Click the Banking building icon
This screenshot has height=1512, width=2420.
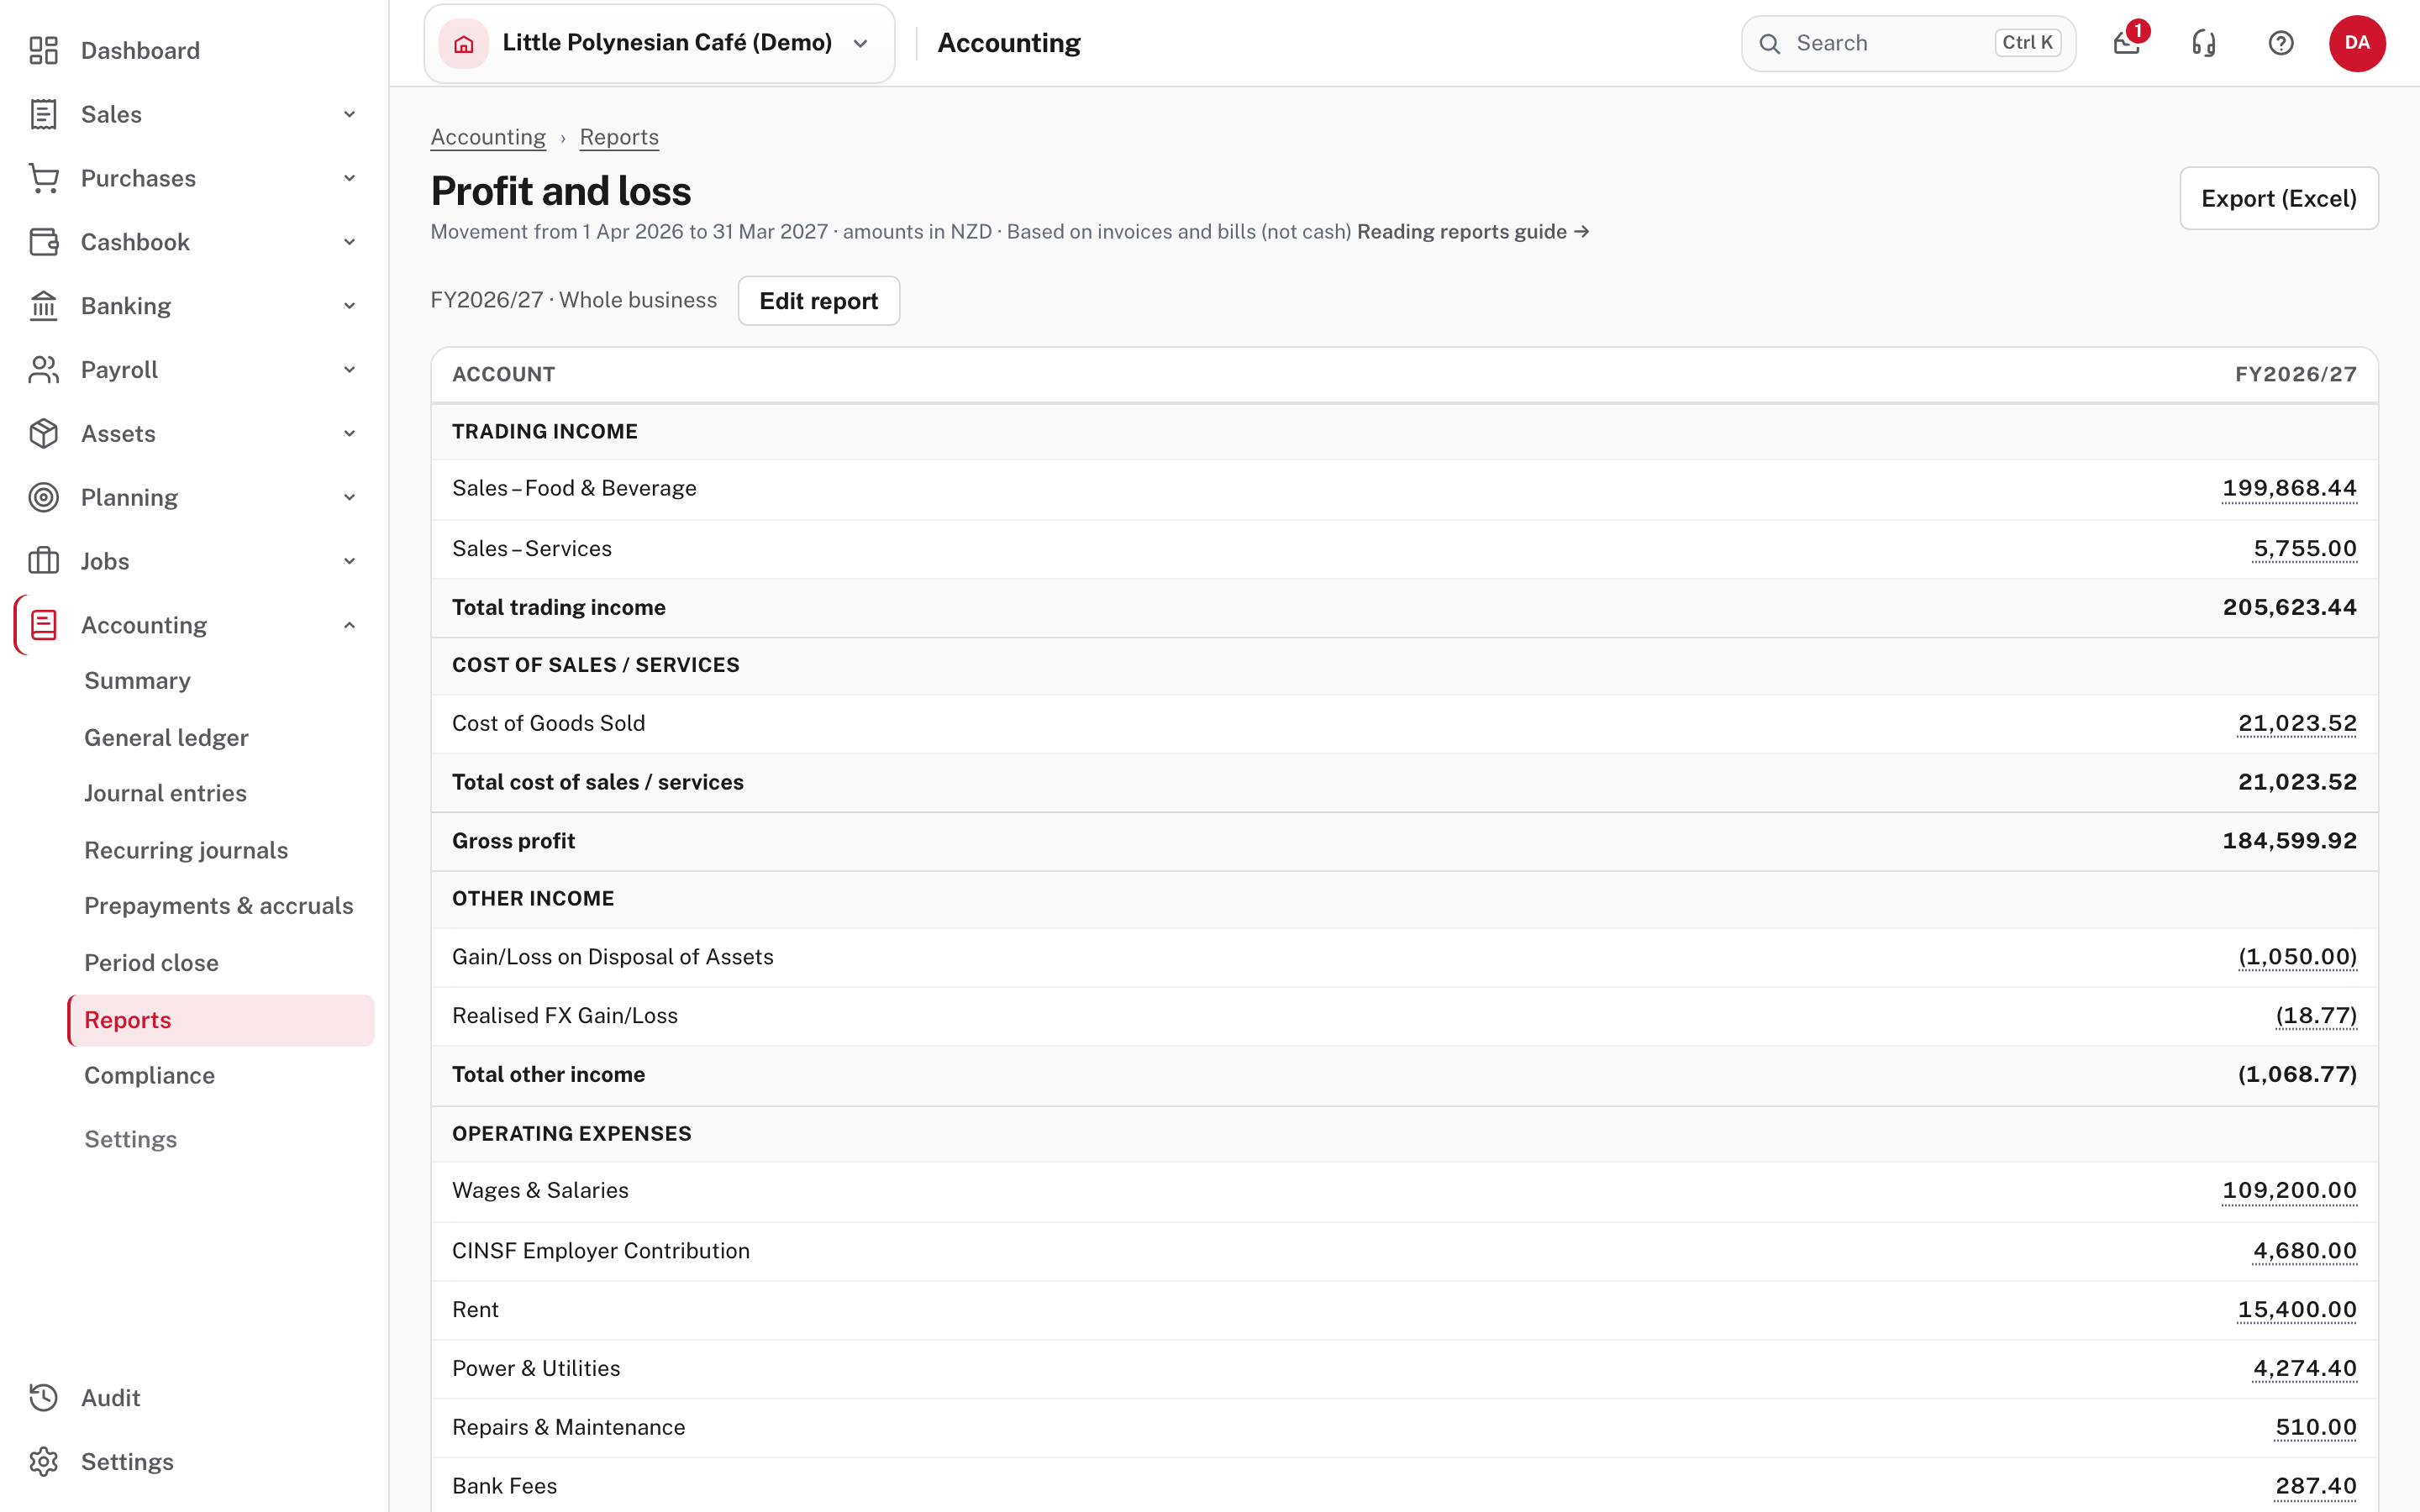point(44,306)
